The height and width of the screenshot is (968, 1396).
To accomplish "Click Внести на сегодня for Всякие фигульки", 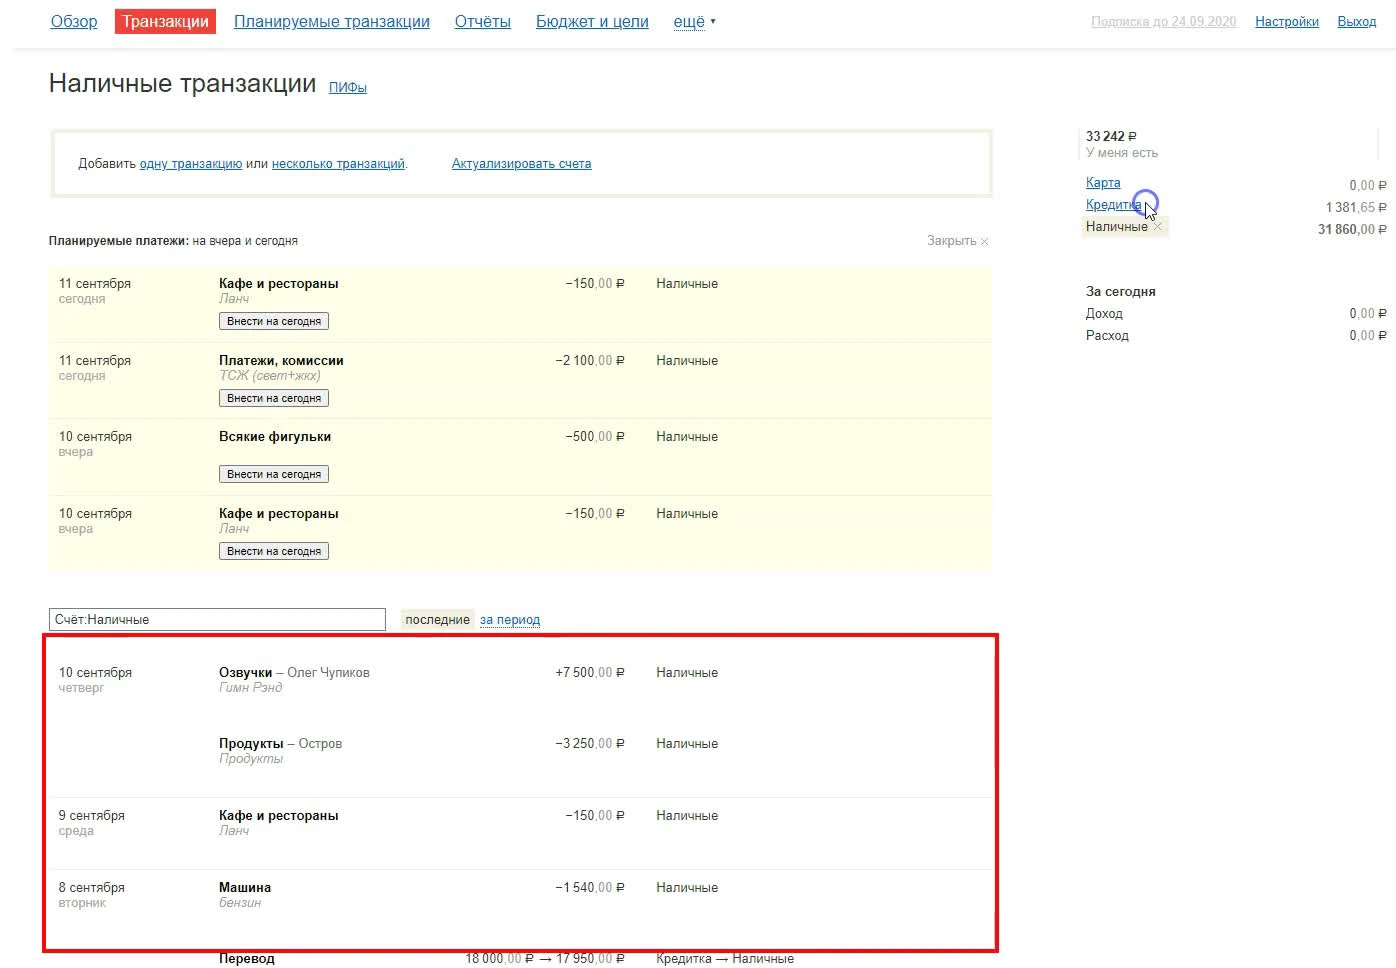I will (274, 474).
